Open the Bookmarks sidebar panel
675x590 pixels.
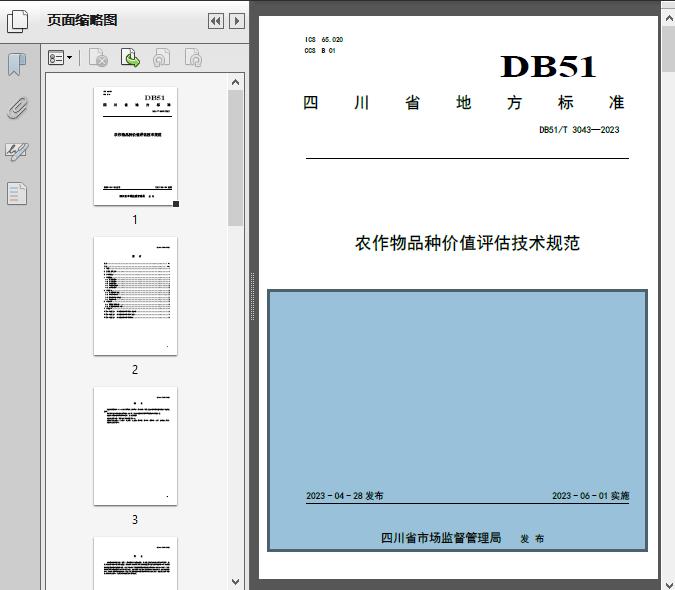pyautogui.click(x=17, y=65)
